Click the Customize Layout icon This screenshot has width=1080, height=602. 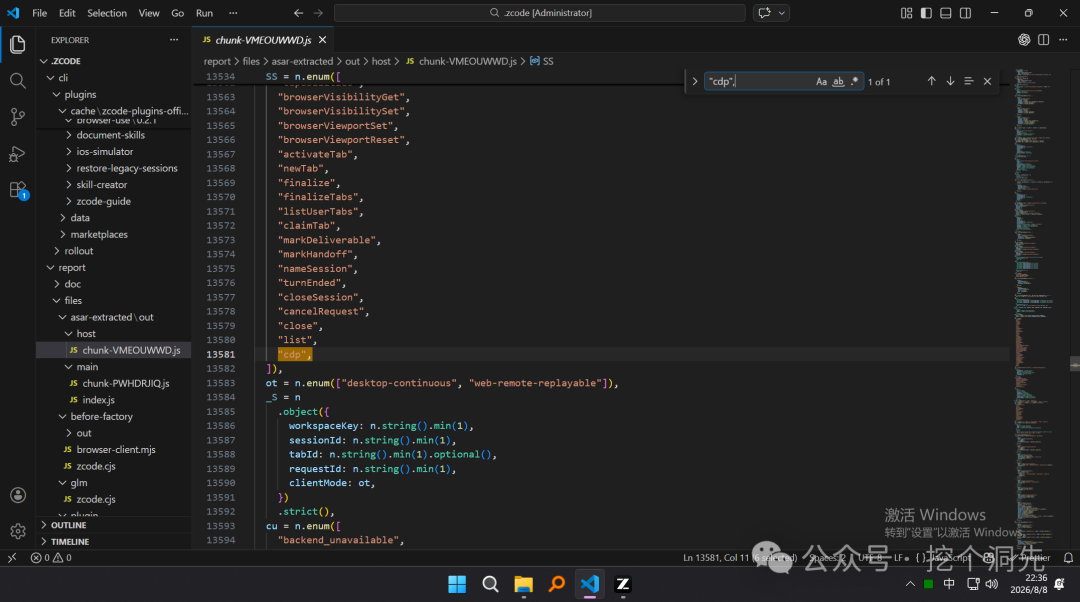[x=906, y=13]
